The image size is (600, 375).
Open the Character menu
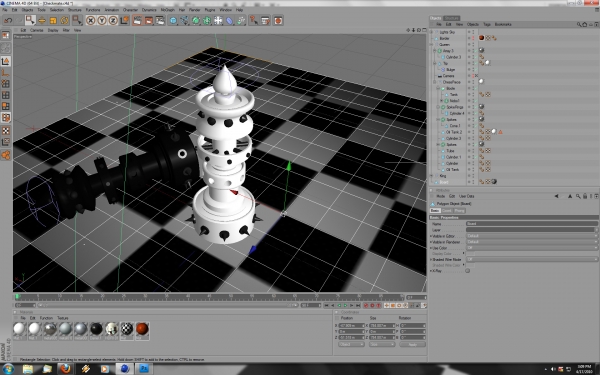130,10
